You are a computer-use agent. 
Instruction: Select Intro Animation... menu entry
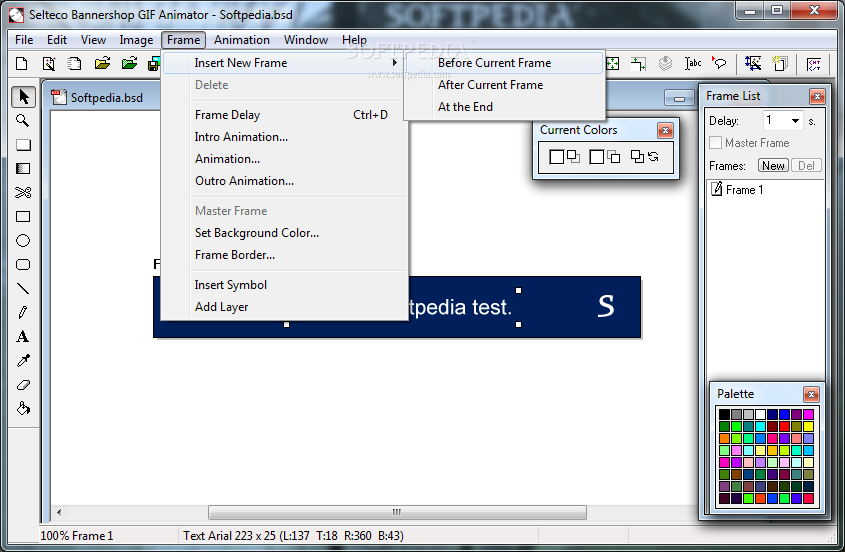285,137
